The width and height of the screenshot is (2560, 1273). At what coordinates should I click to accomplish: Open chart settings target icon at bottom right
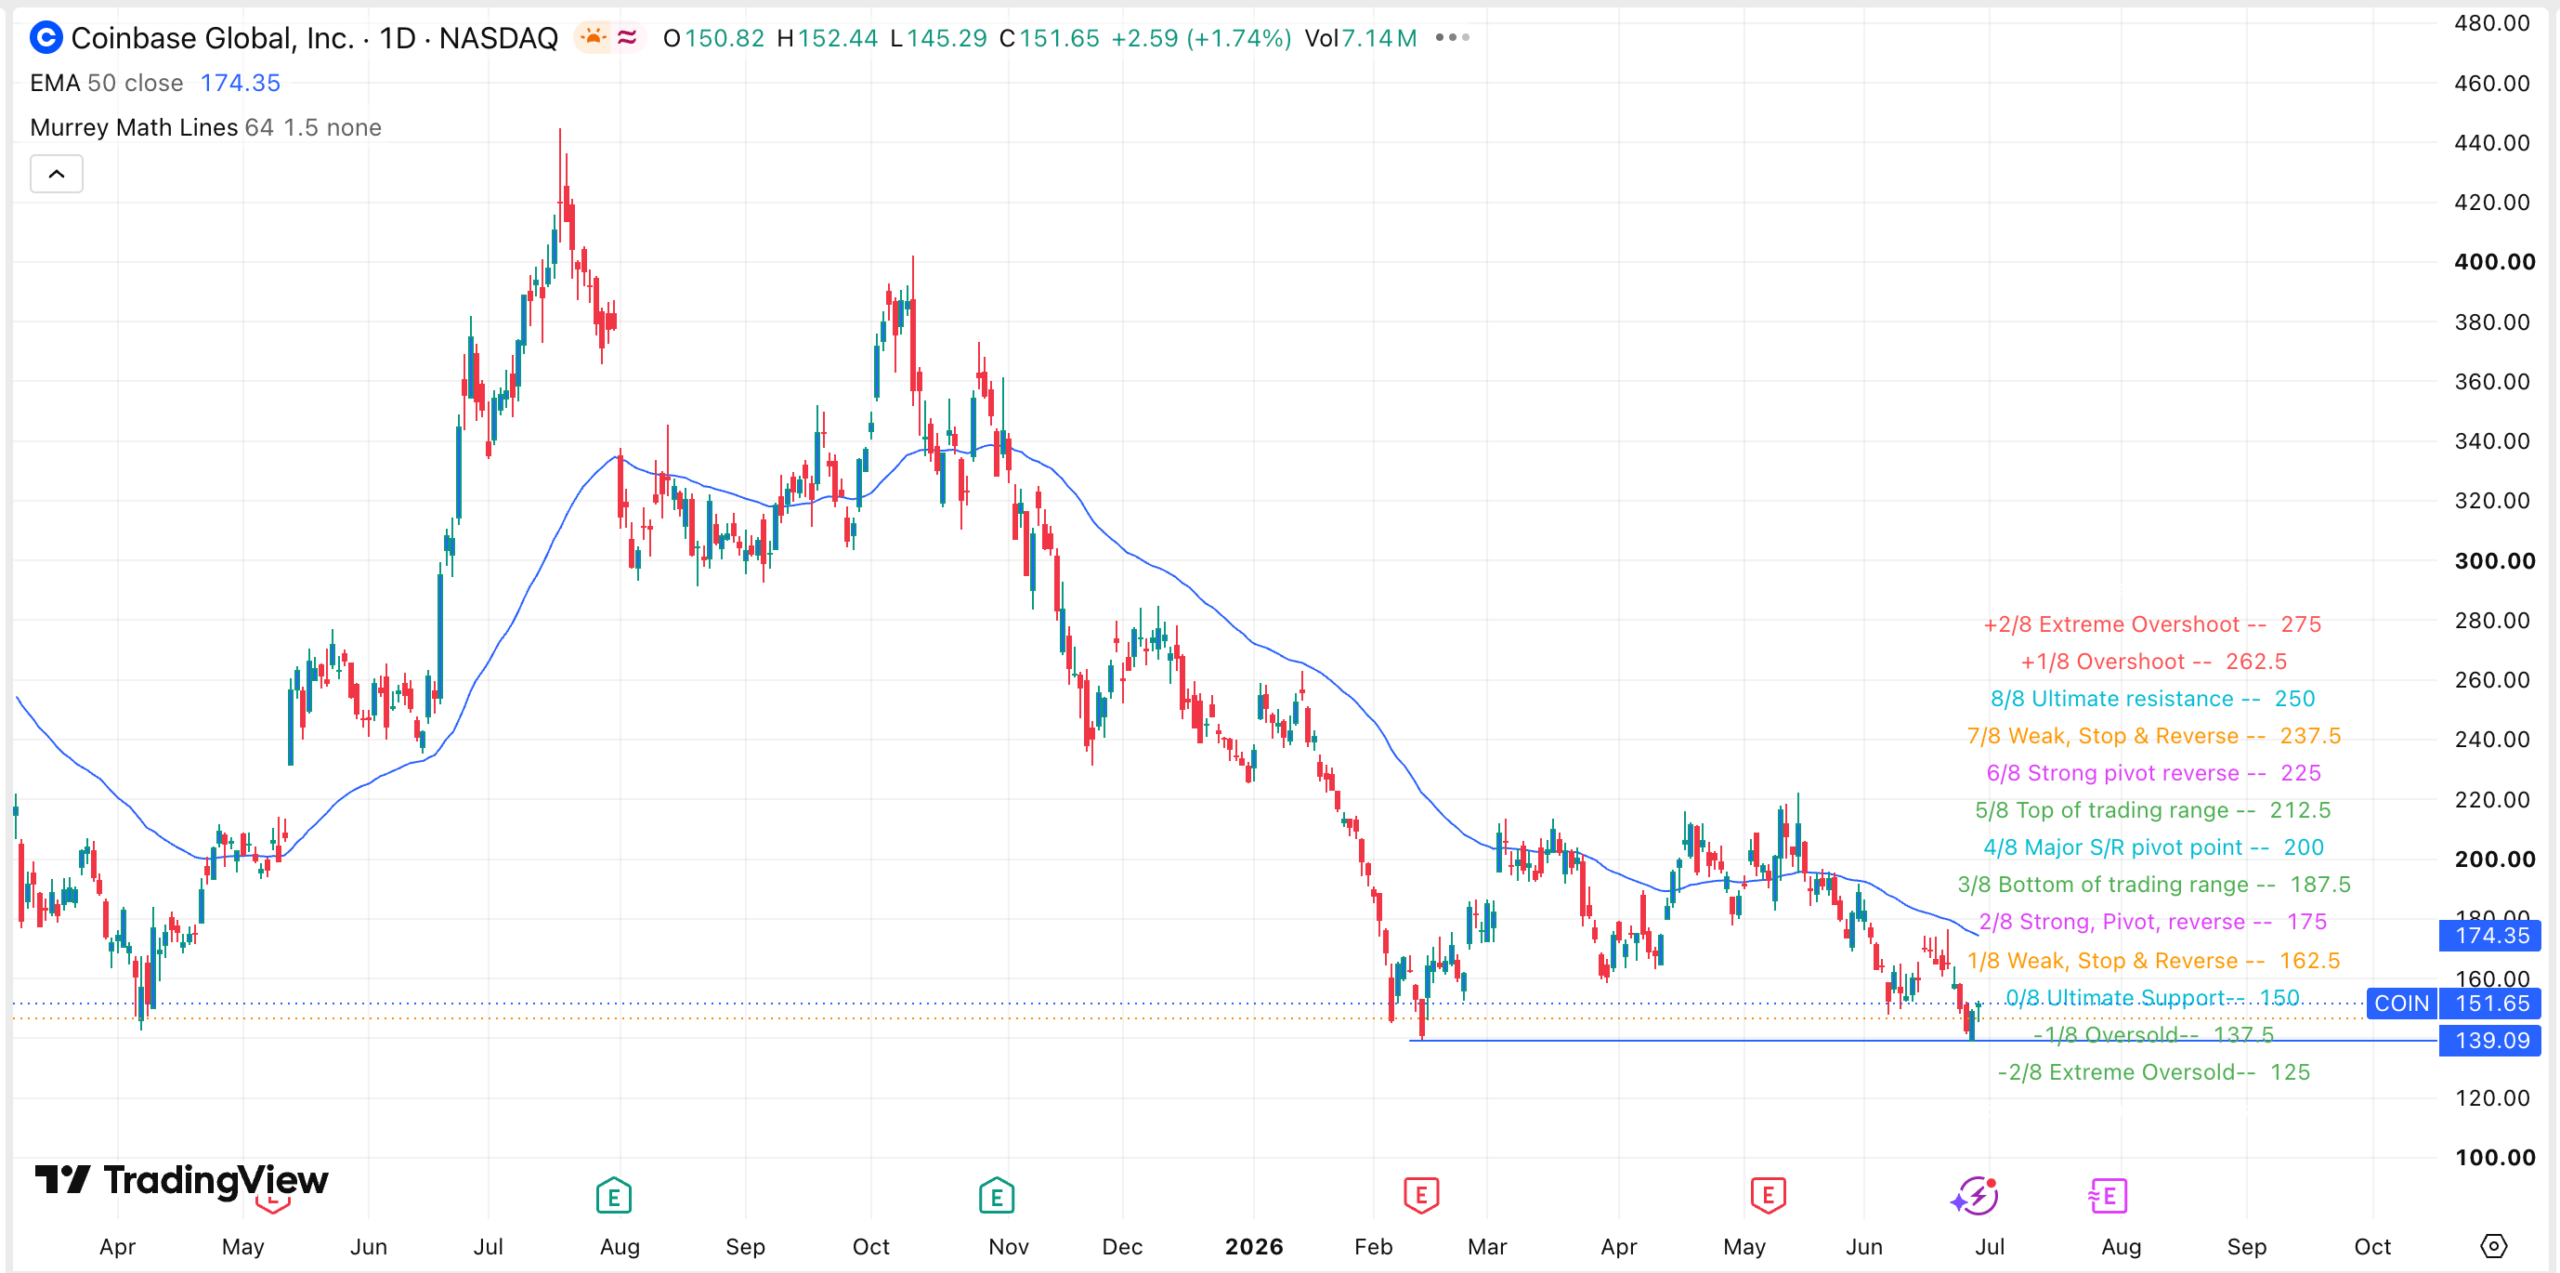click(2494, 1246)
